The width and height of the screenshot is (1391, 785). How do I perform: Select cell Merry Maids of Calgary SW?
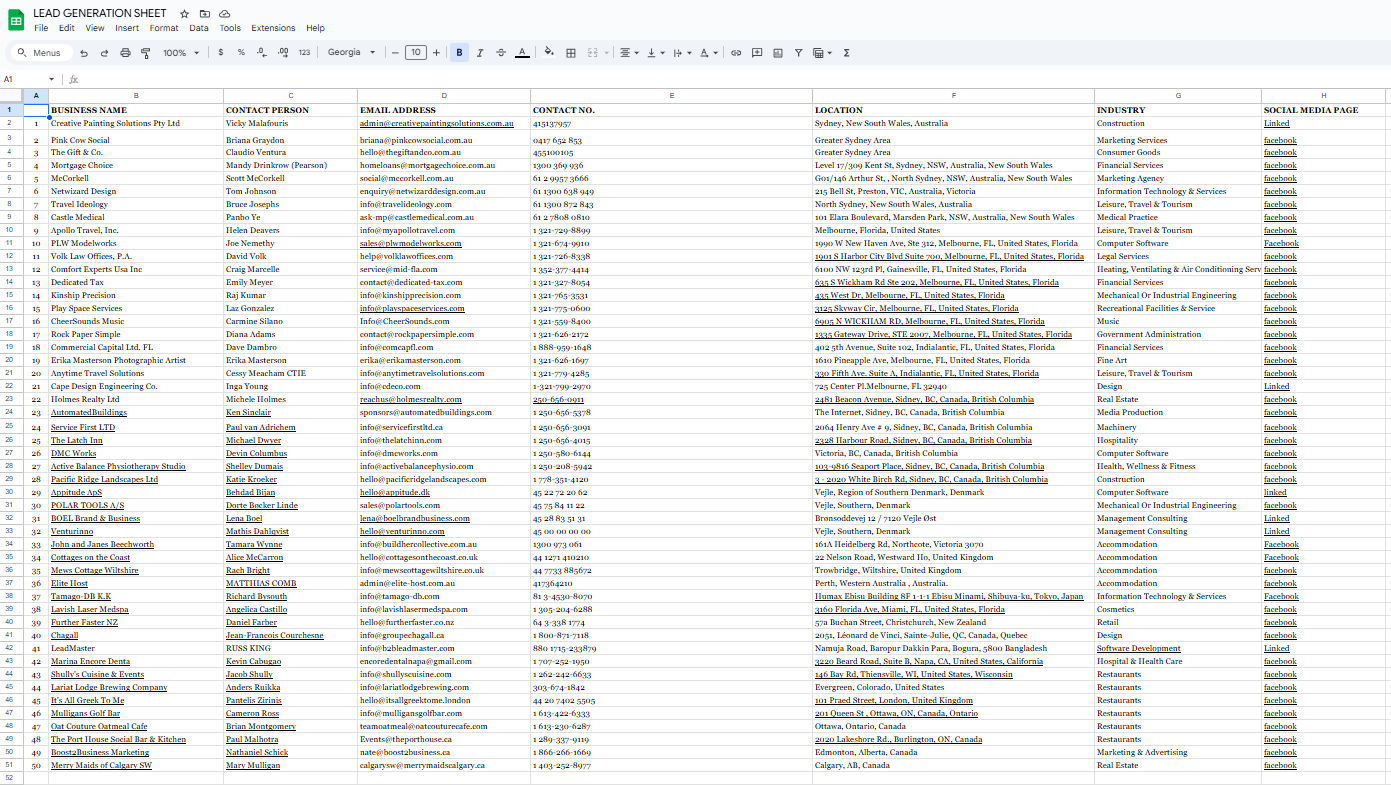[x=136, y=766]
